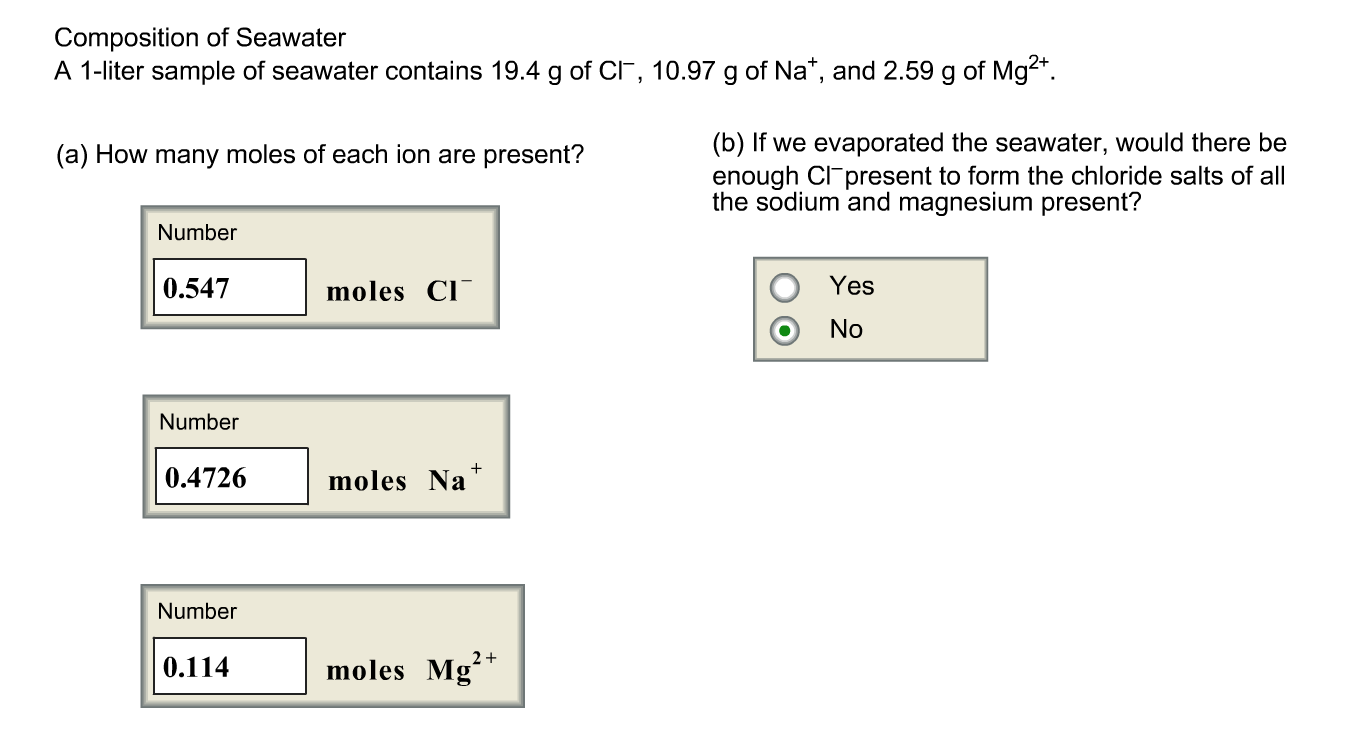Click the Number label above the Mg²⁺ box

pos(197,611)
